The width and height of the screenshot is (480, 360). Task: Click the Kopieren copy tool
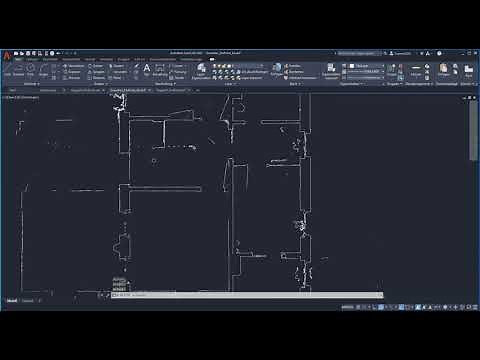72,72
